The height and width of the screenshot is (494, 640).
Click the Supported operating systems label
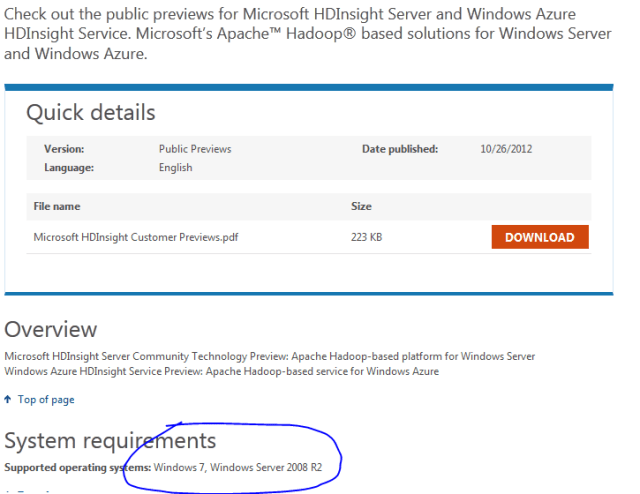[x=78, y=467]
